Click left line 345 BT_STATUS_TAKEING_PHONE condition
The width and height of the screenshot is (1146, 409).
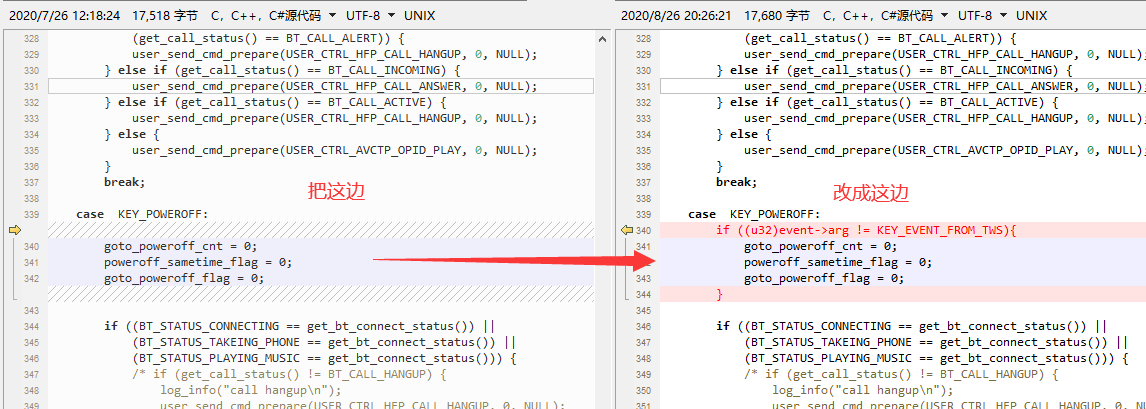coord(325,342)
